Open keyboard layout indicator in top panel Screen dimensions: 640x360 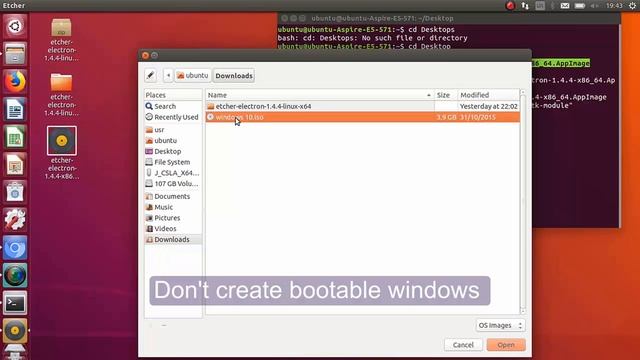(x=540, y=6)
